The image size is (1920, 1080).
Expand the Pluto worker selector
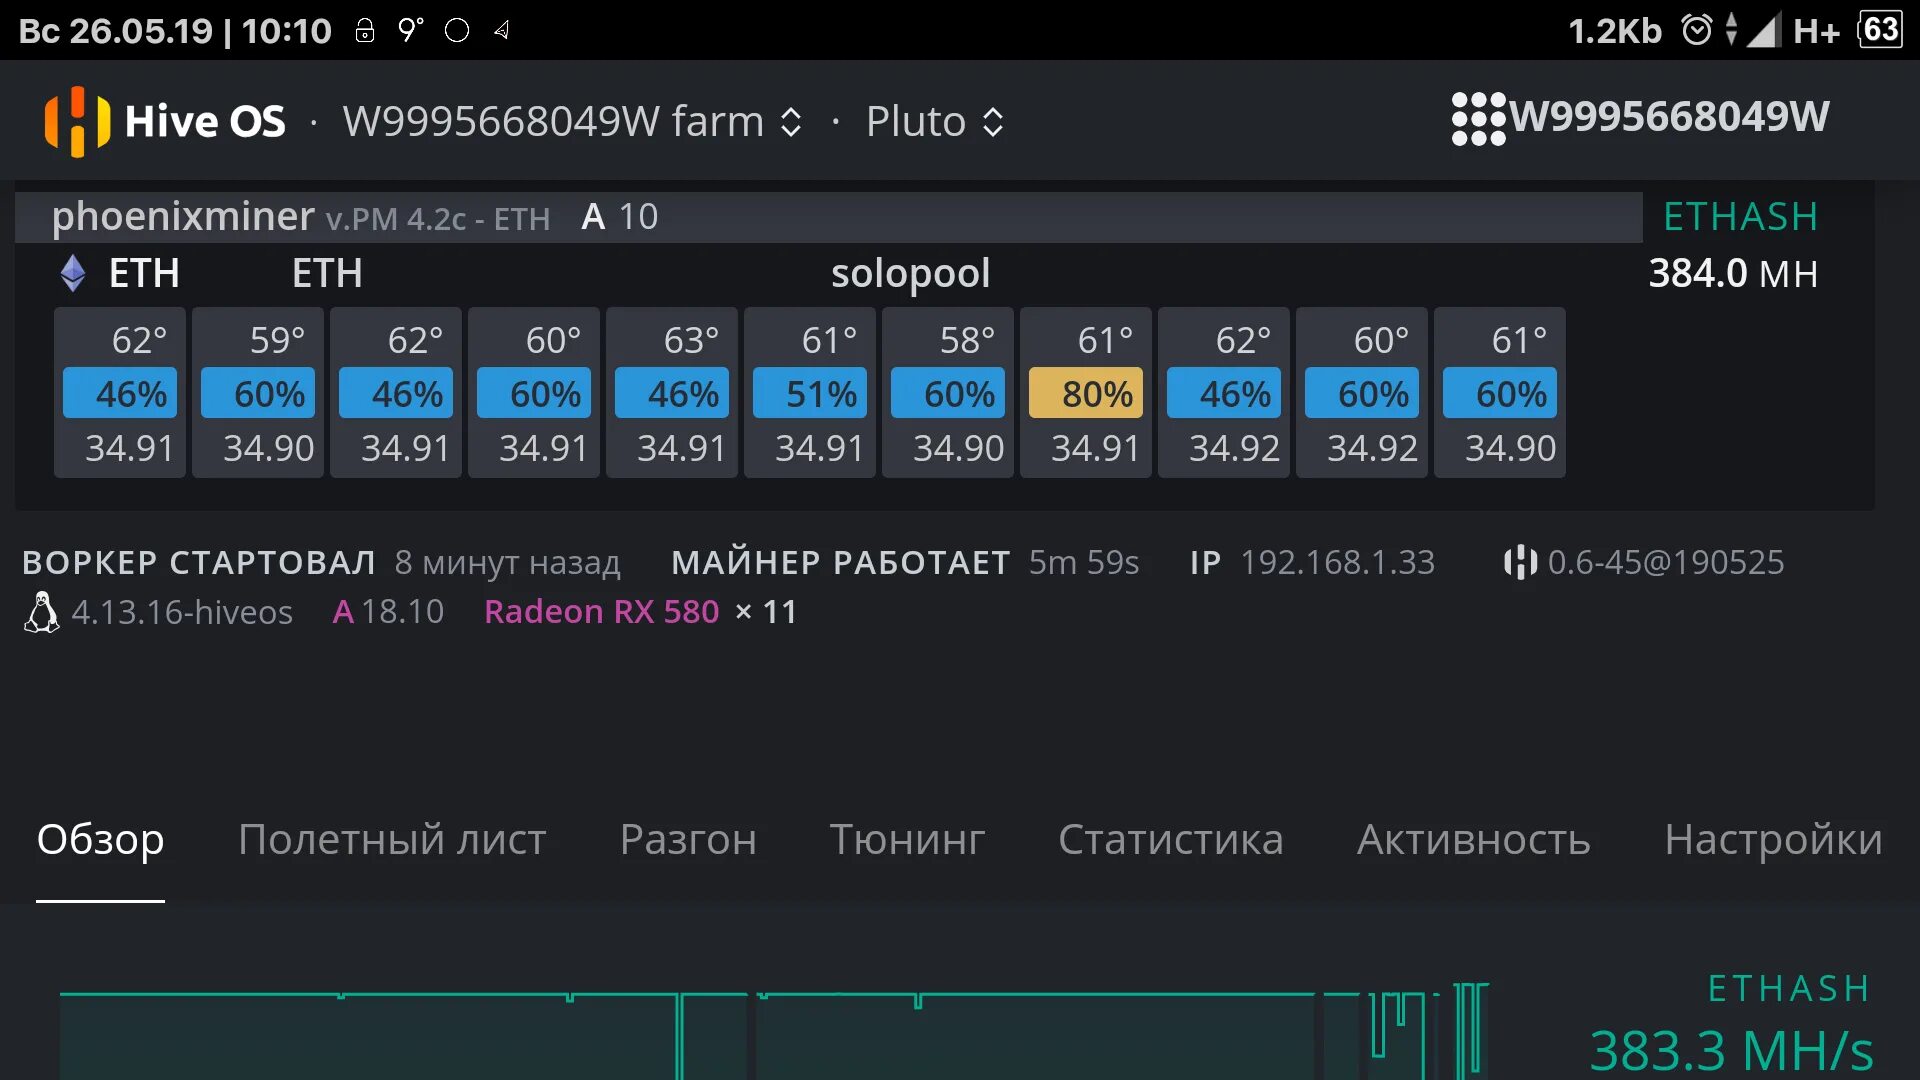(x=934, y=122)
